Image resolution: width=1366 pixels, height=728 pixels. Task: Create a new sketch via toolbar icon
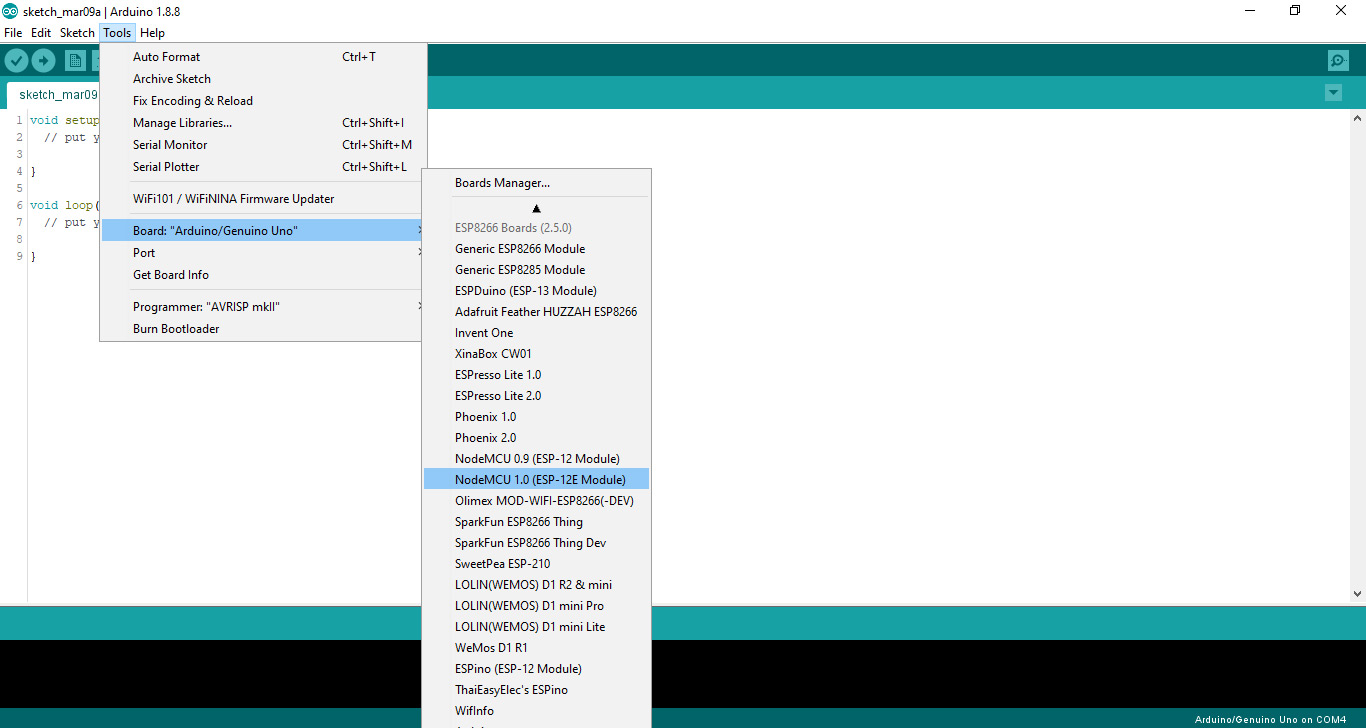click(x=75, y=60)
